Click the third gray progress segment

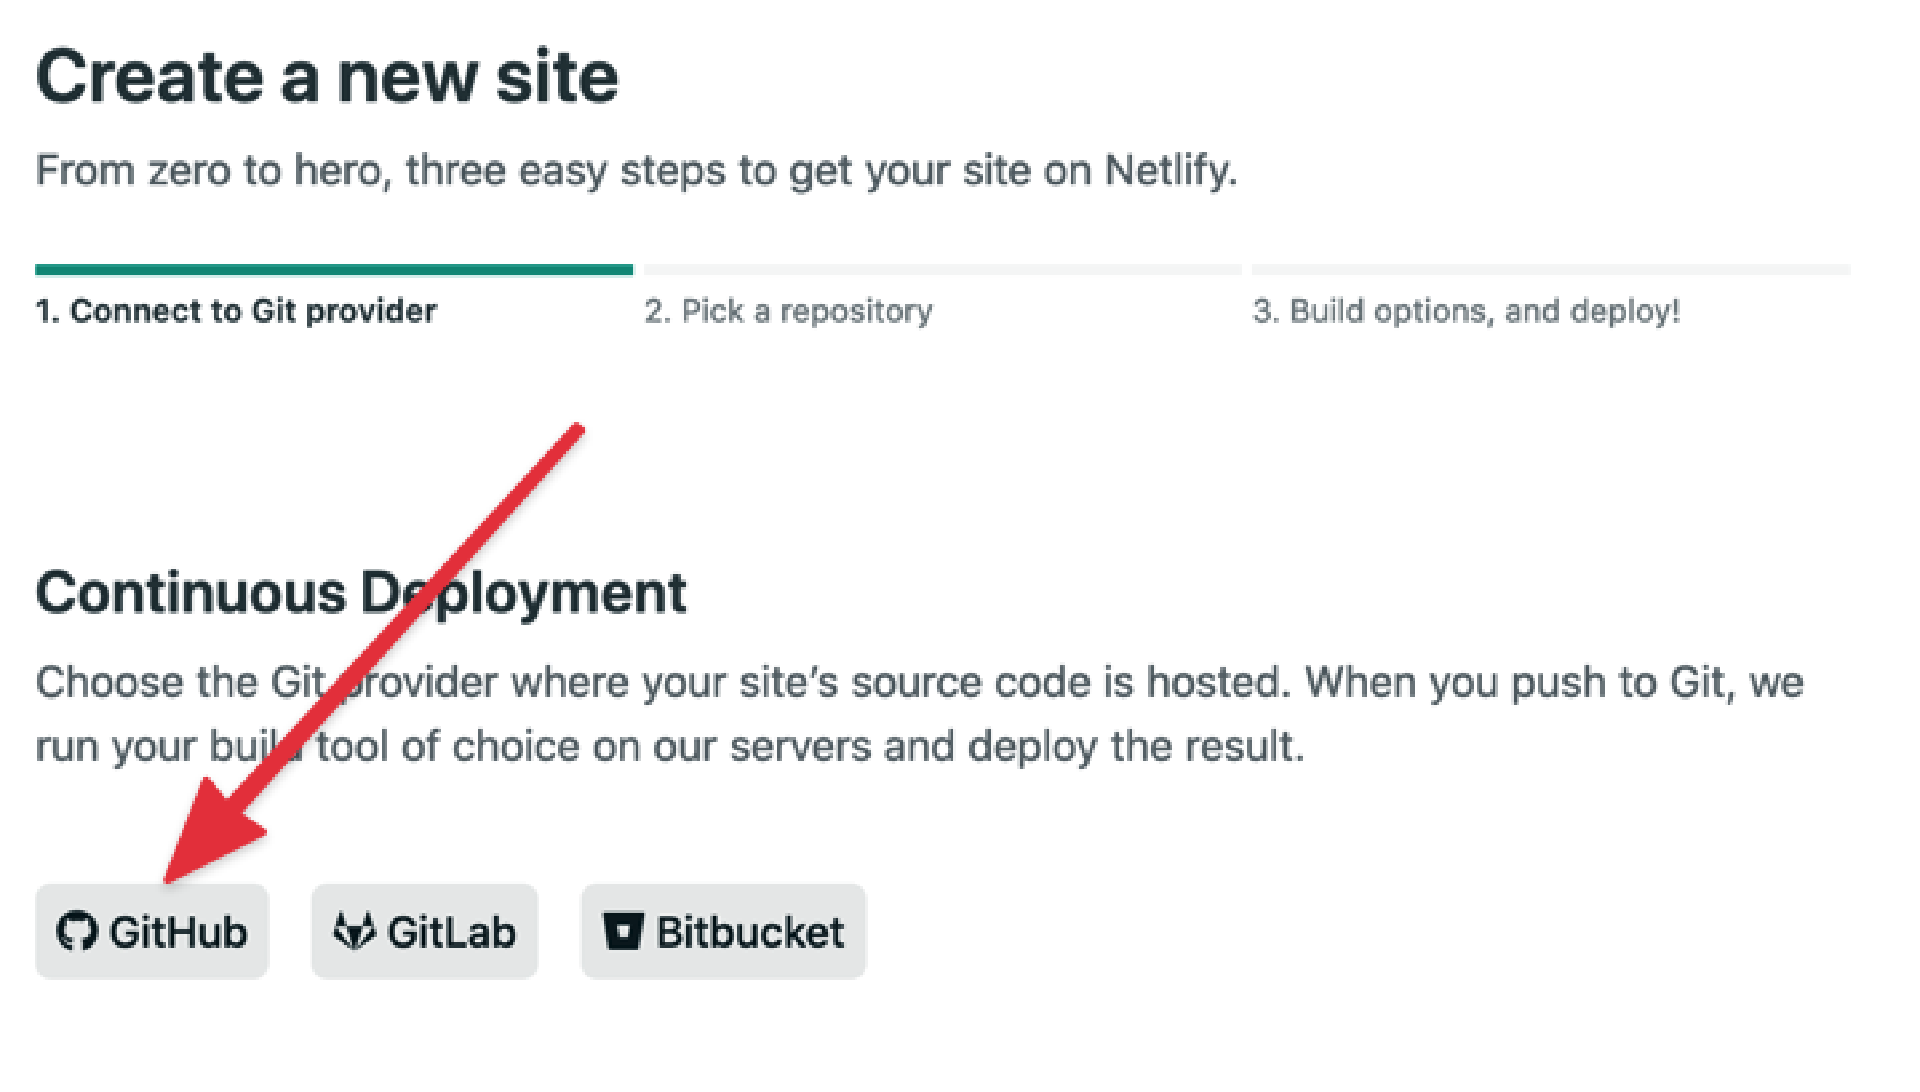click(1551, 269)
